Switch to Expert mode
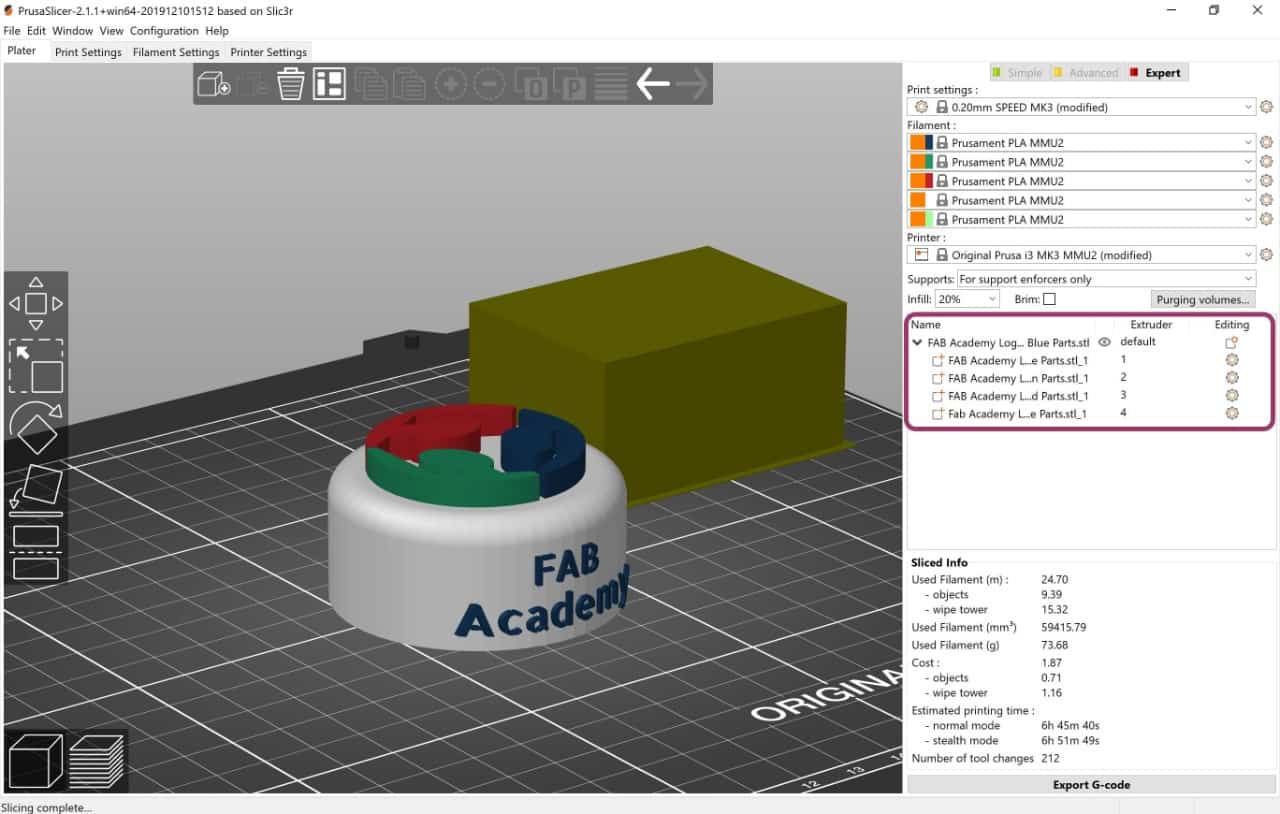The height and width of the screenshot is (814, 1280). pyautogui.click(x=1155, y=73)
